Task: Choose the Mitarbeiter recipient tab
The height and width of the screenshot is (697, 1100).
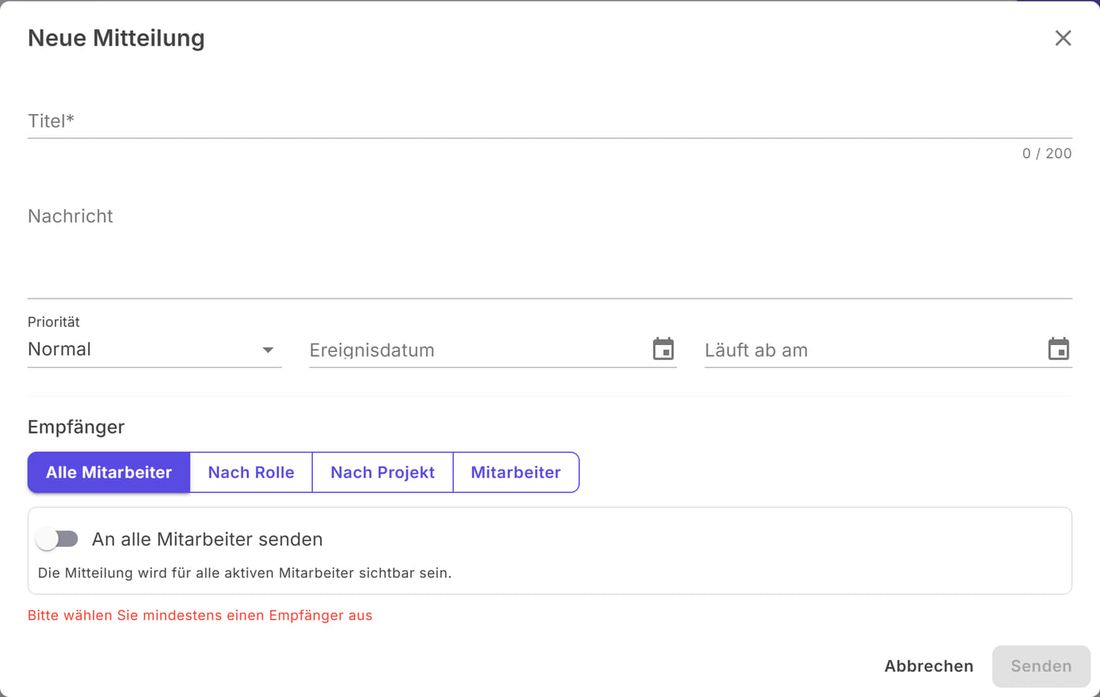Action: pos(516,473)
